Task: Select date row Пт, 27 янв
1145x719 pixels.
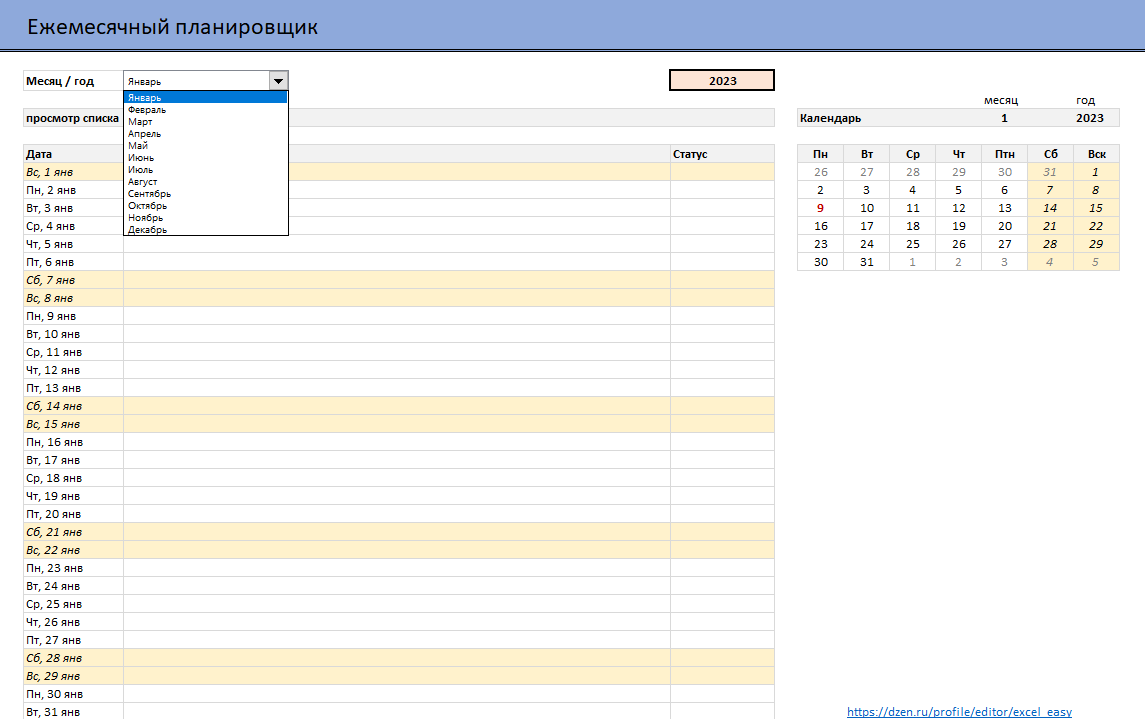Action: [x=73, y=640]
